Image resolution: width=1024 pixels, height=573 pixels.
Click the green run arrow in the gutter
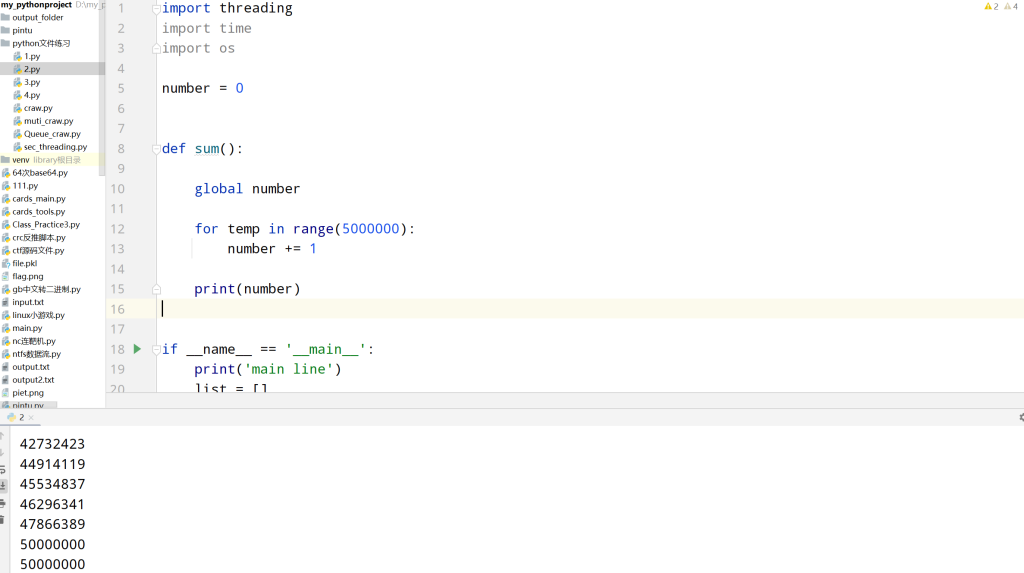(x=138, y=349)
